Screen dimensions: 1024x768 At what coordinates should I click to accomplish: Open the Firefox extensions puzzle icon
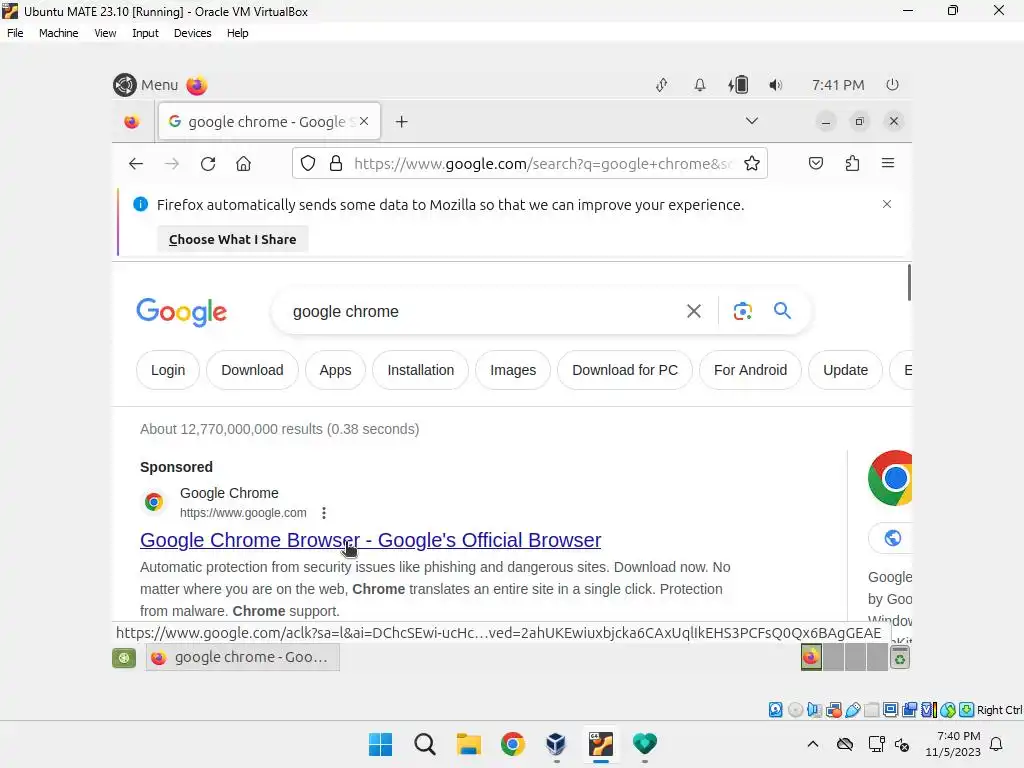[852, 163]
